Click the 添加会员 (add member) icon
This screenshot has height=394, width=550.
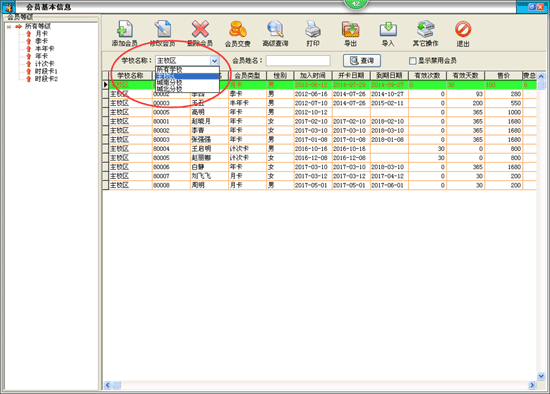point(125,29)
